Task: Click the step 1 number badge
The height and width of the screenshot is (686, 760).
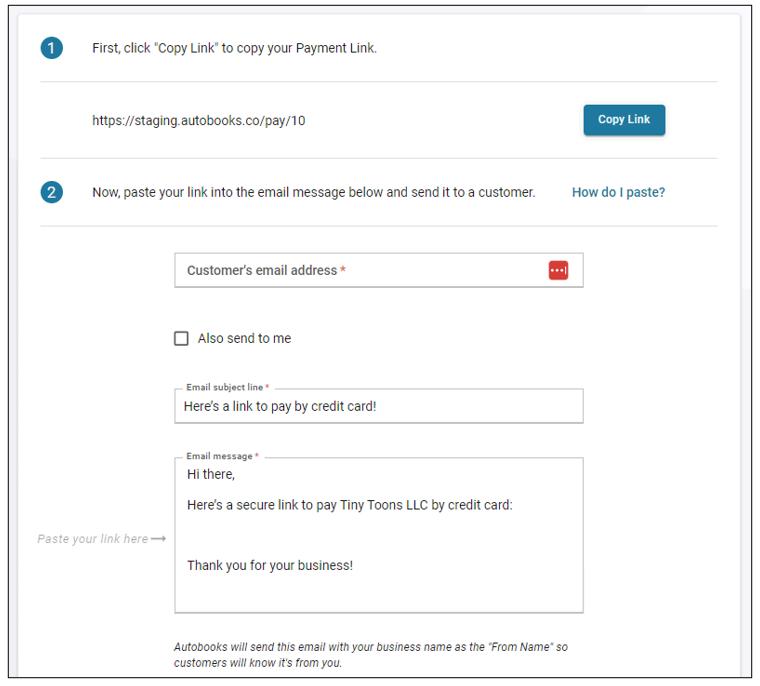Action: coord(51,48)
